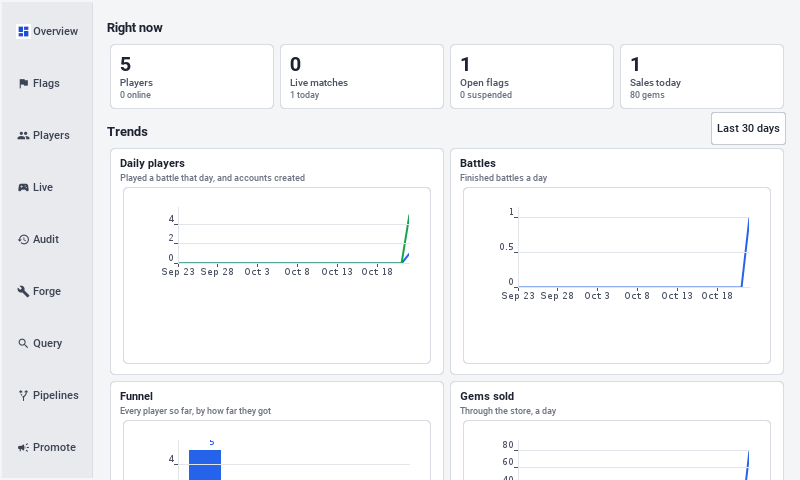
Task: Click the Promote megaphone icon
Action: 23,448
